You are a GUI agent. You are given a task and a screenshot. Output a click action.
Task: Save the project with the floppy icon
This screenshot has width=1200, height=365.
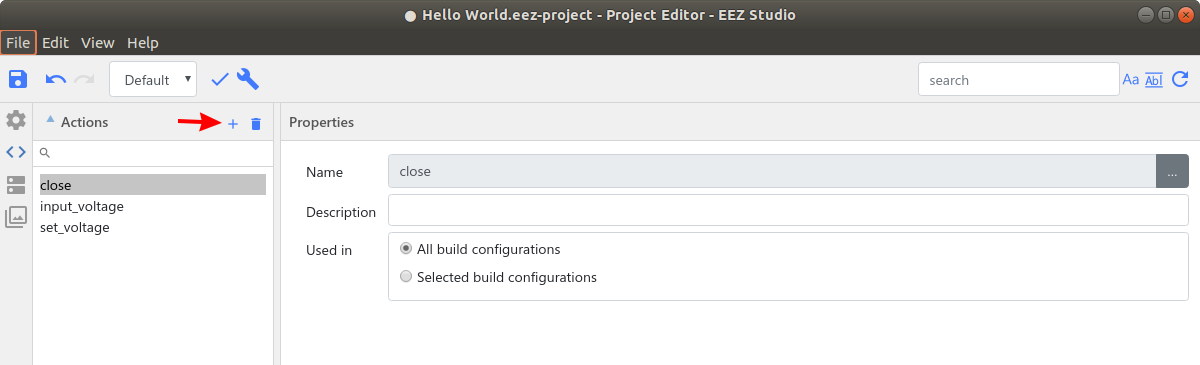[18, 79]
